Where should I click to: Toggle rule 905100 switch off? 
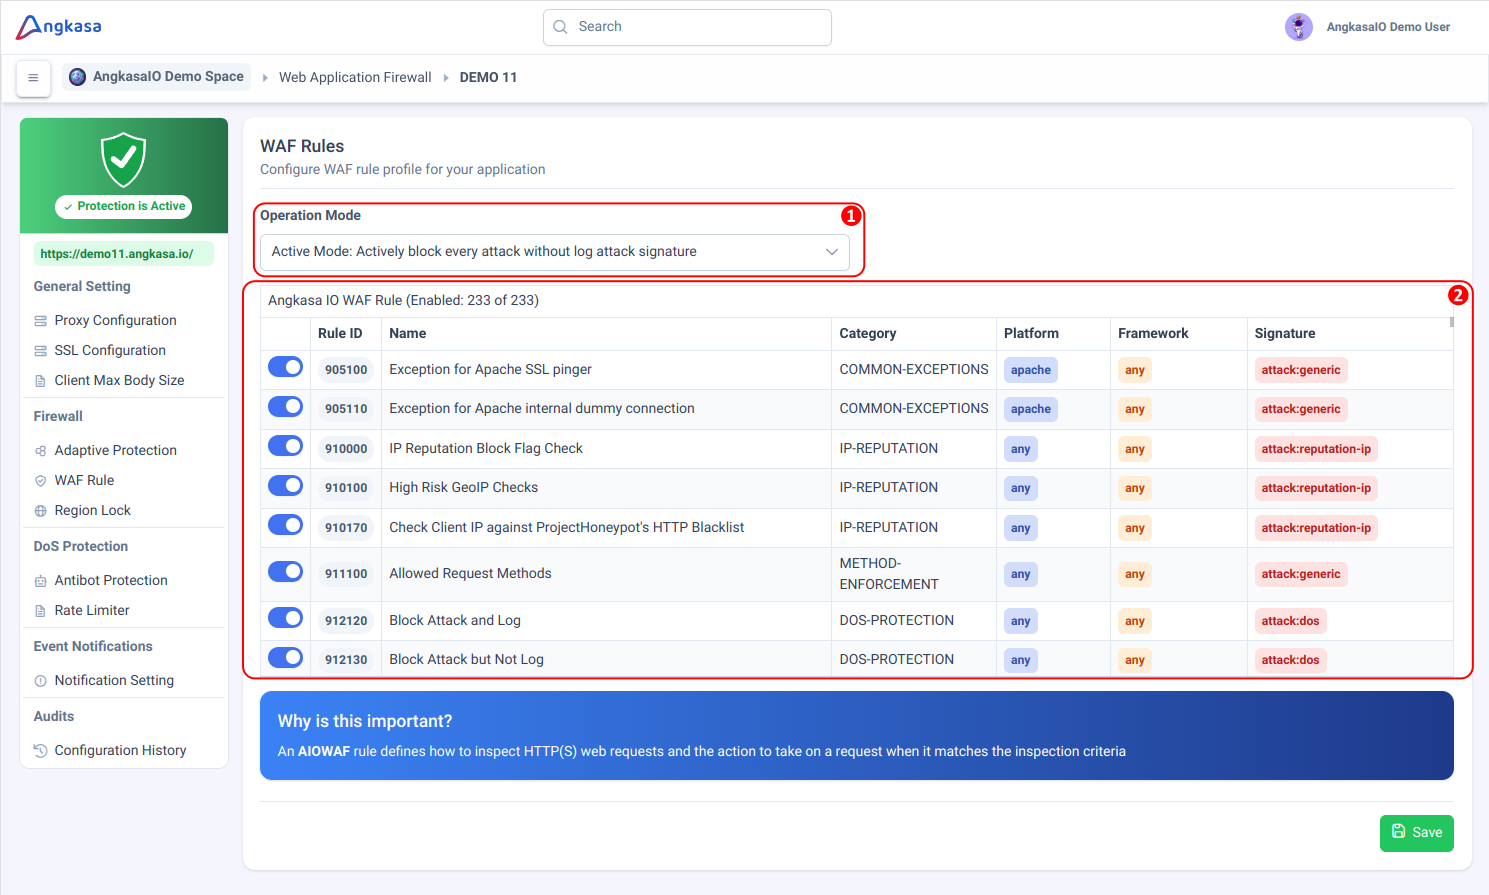(286, 367)
